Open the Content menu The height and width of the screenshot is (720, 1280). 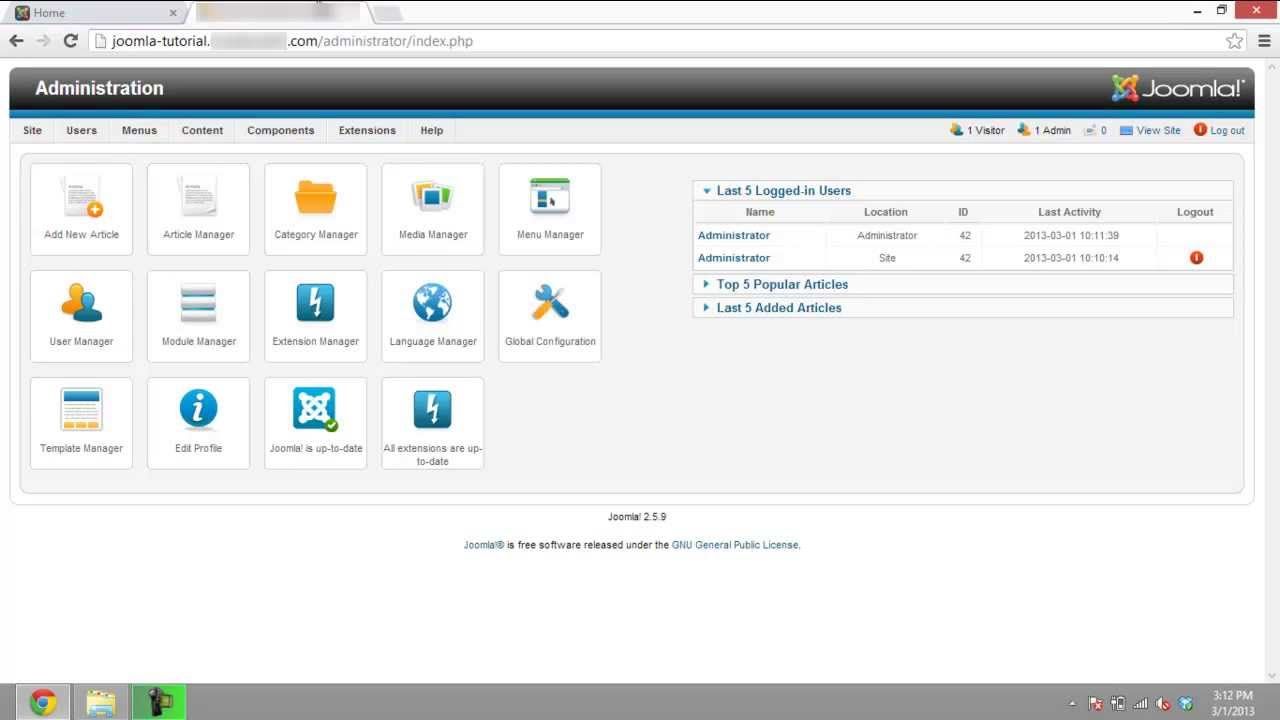[202, 130]
